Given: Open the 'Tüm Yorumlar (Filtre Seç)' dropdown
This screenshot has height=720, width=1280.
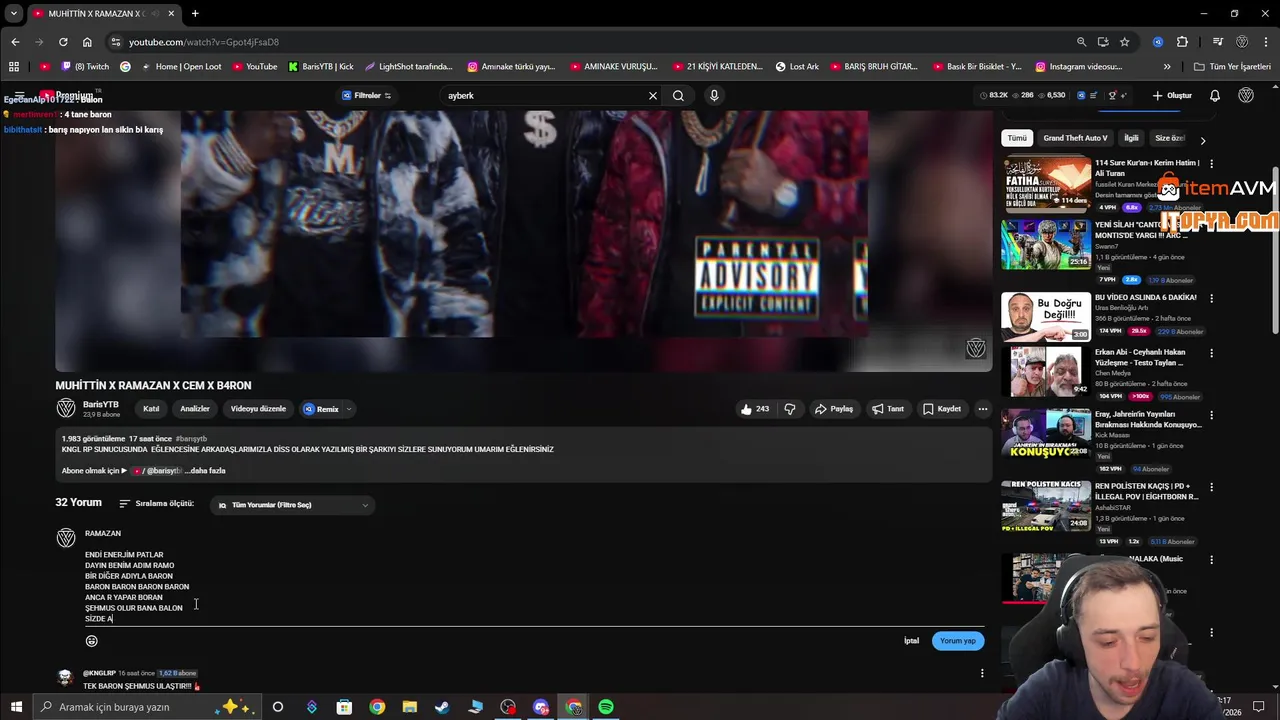Looking at the screenshot, I should [293, 505].
